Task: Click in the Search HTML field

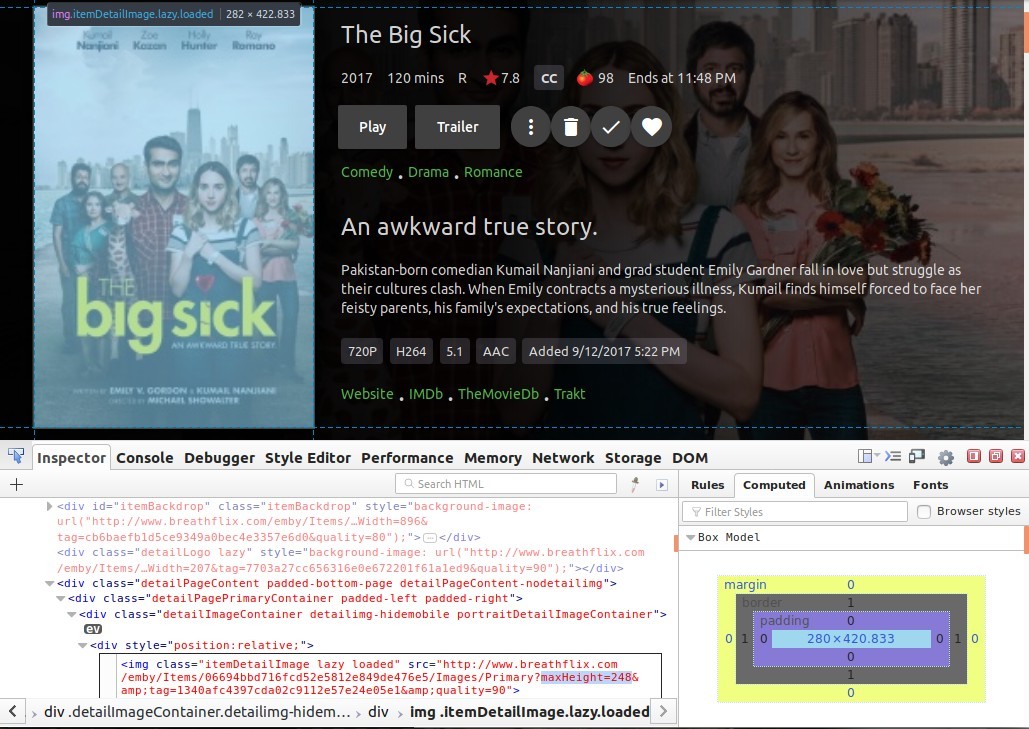Action: [506, 484]
